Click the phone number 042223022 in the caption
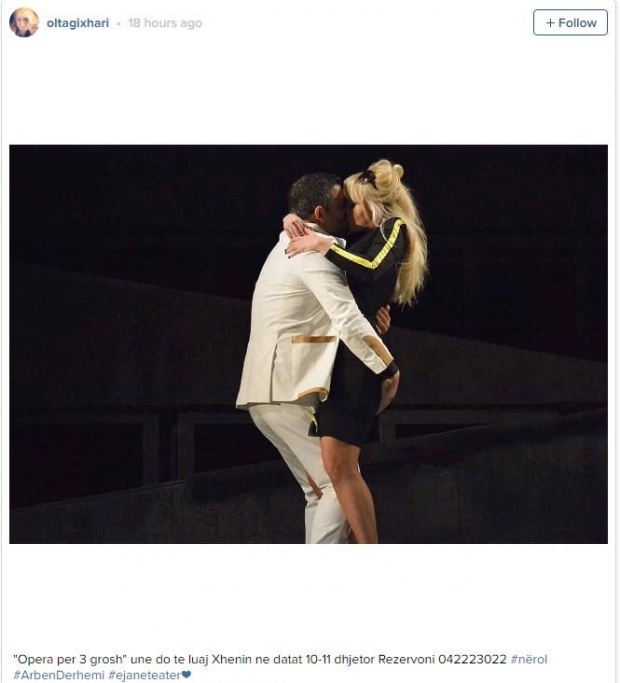620x683 pixels. (472, 659)
